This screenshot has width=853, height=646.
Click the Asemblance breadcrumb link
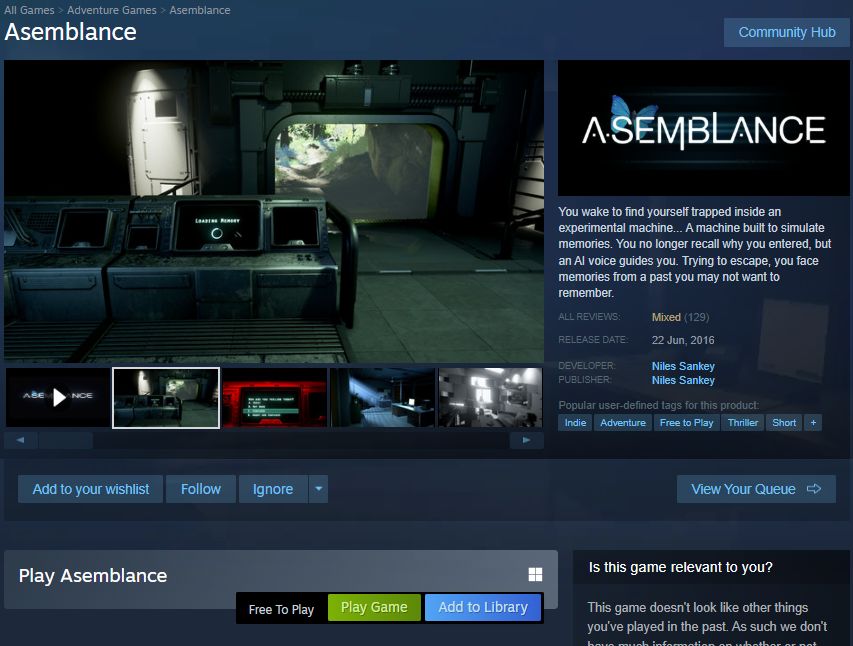[200, 10]
